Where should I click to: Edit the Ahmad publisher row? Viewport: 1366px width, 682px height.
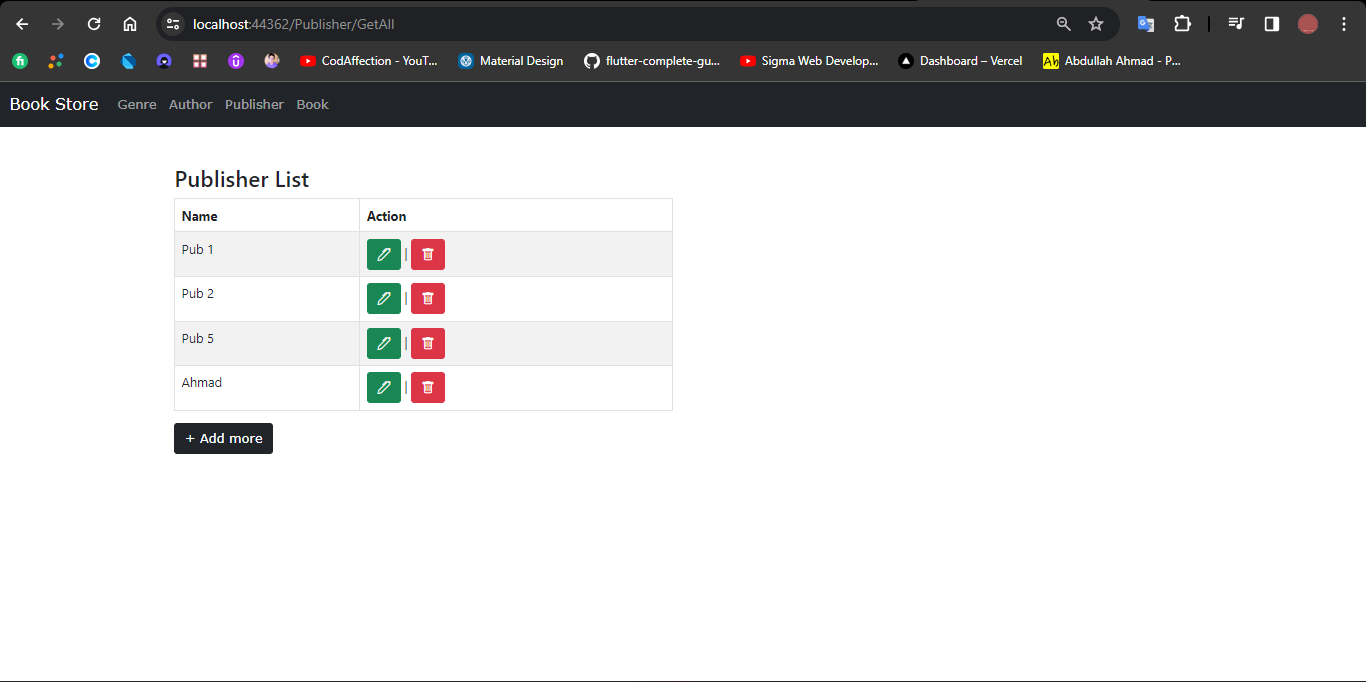coord(384,387)
